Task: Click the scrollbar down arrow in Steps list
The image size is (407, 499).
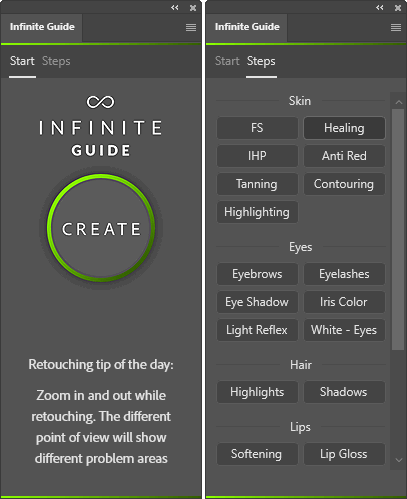Action: (399, 460)
